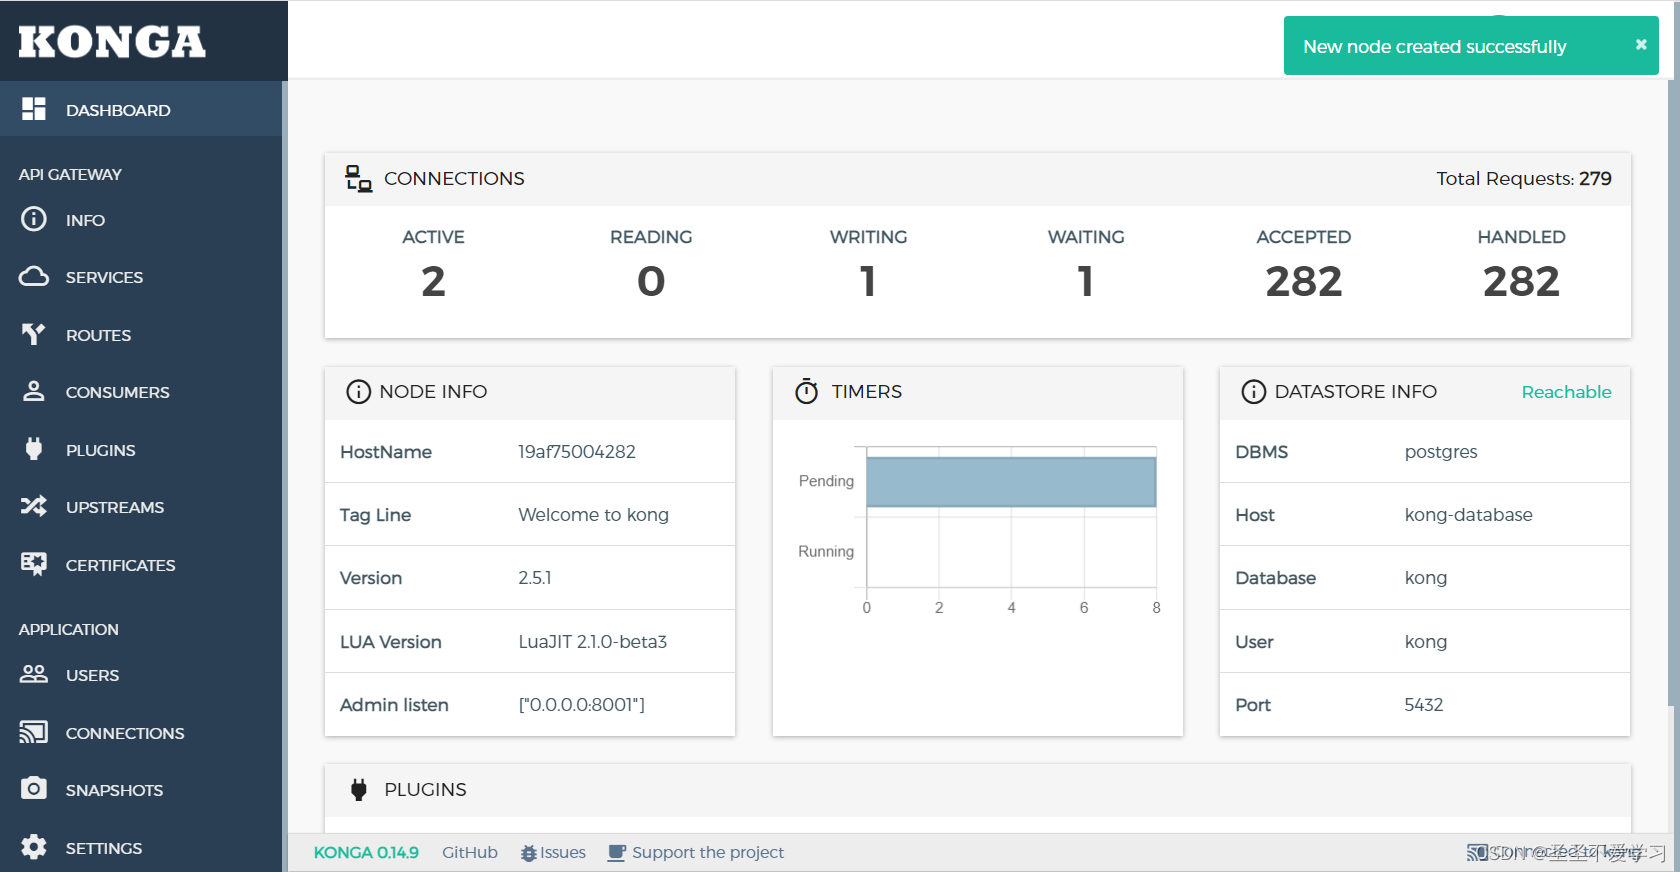Viewport: 1680px width, 872px height.
Task: Click the Admin listen value 0.0.0.0:8001
Action: pos(581,704)
